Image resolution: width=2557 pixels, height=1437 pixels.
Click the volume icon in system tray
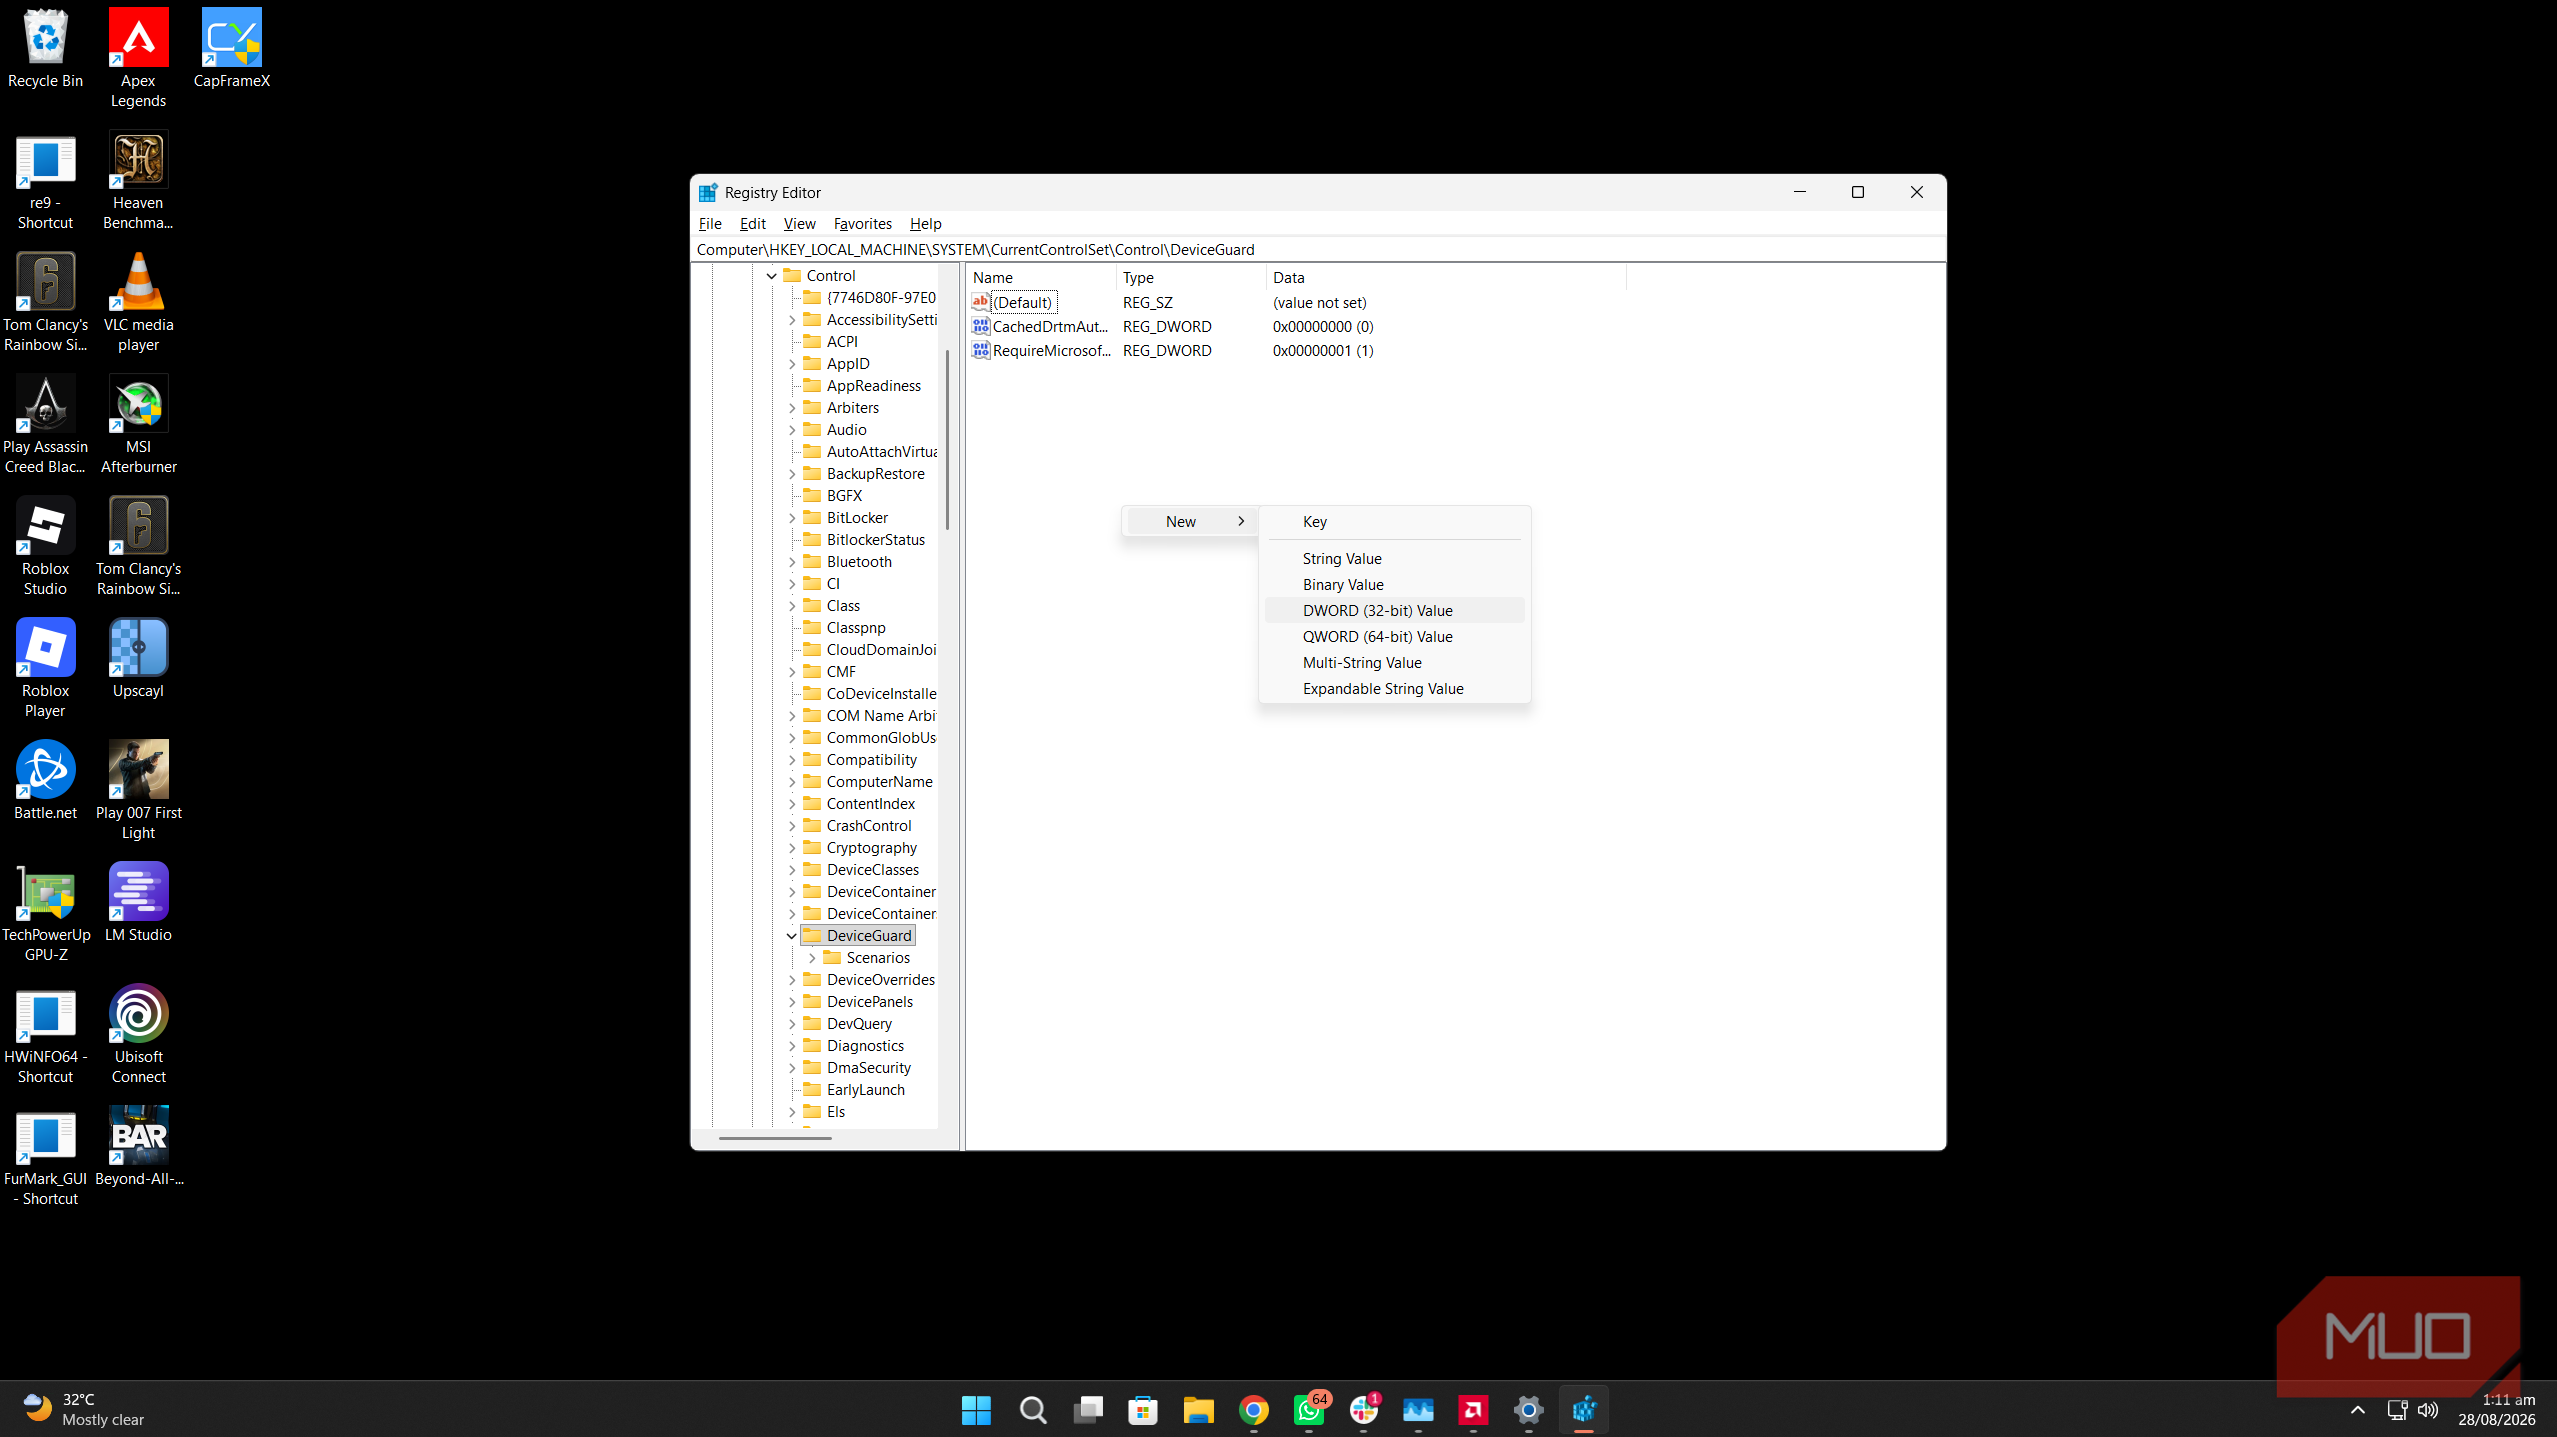pyautogui.click(x=2428, y=1410)
